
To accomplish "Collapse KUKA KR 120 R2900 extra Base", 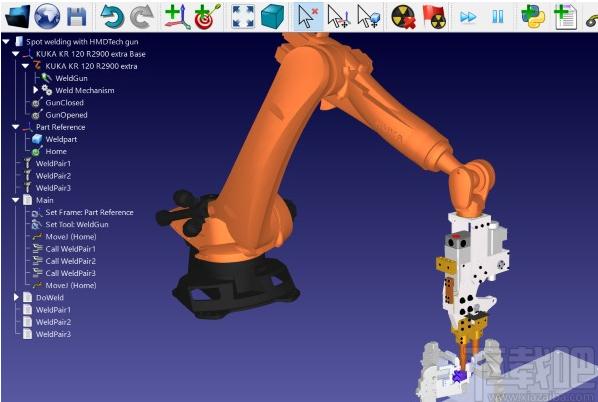I will tap(15, 54).
